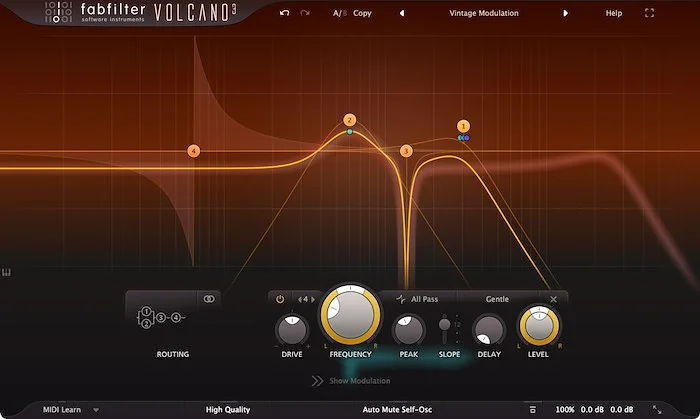
Task: Select filter node 4 on the display
Action: [194, 151]
